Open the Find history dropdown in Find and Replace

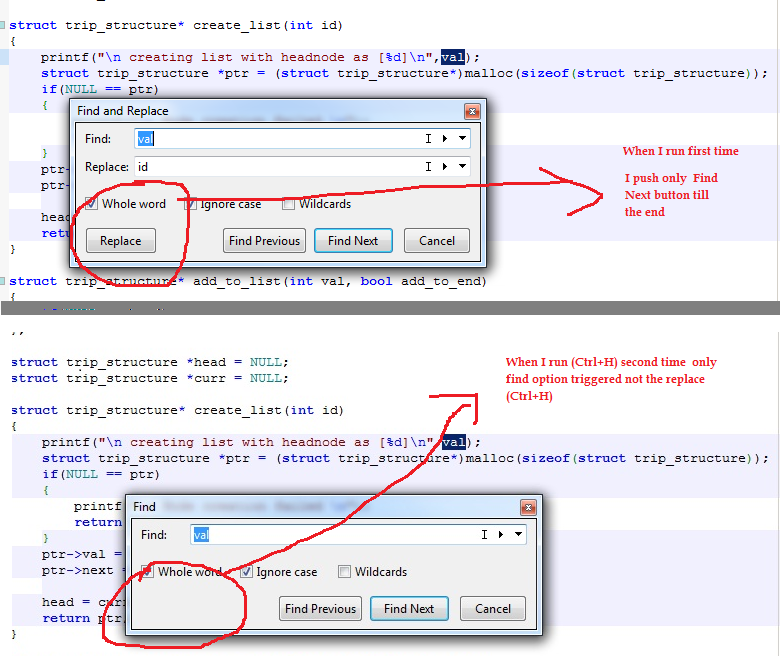(x=462, y=139)
